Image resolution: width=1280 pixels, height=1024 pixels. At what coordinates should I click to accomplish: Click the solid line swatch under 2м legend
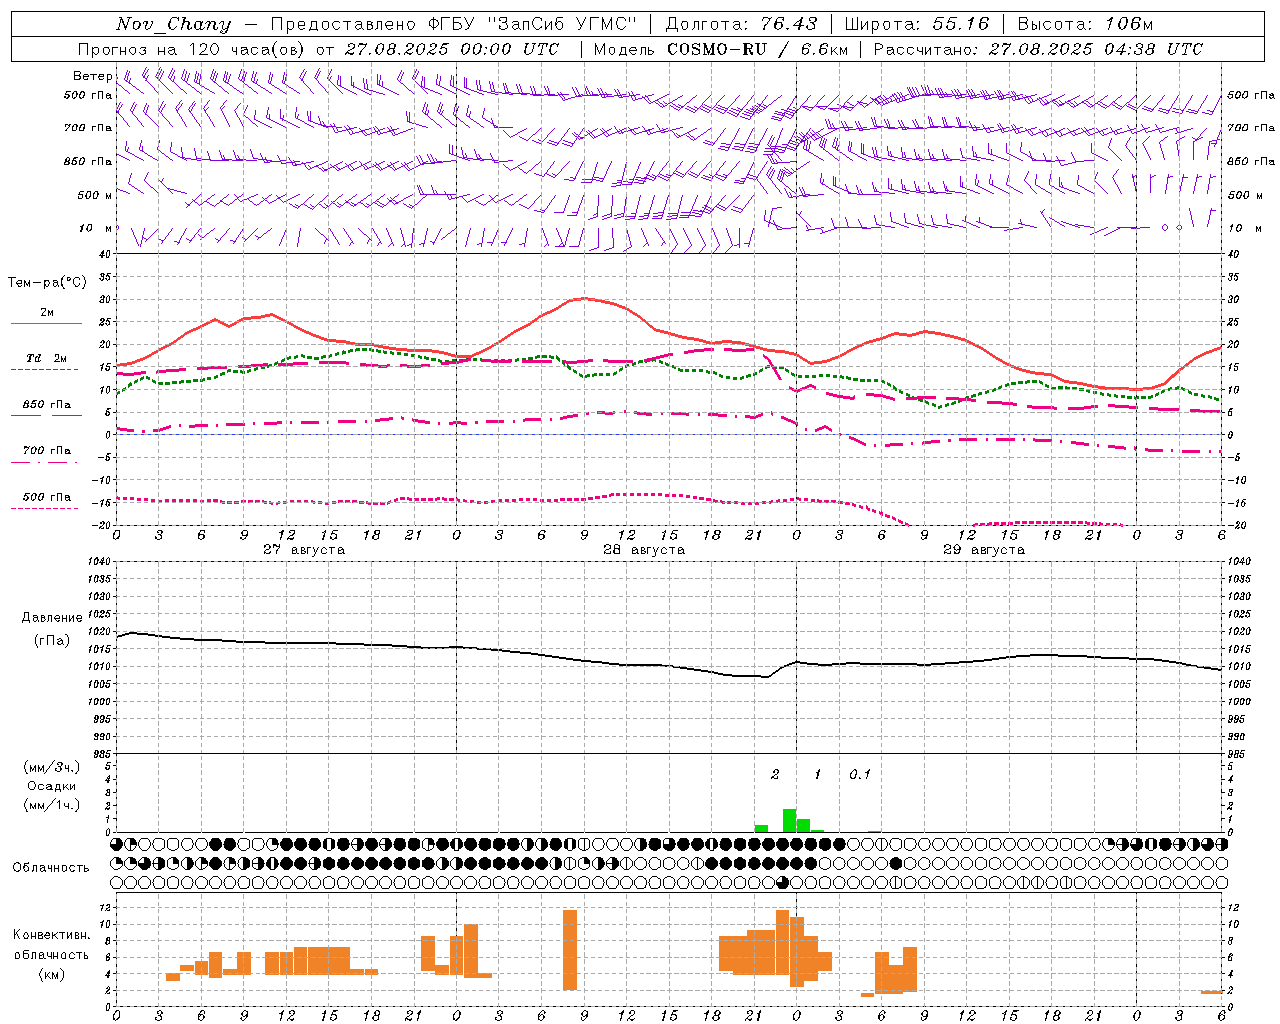(46, 324)
